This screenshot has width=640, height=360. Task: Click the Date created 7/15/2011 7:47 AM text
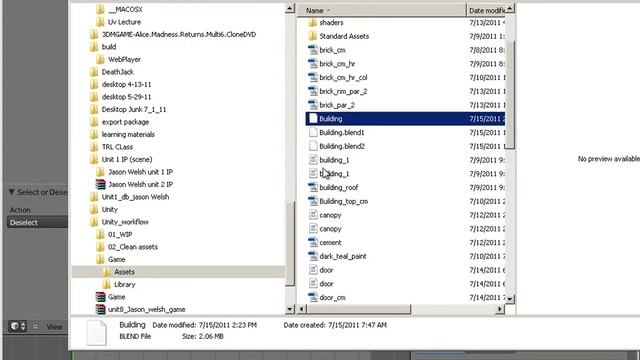tap(335, 325)
